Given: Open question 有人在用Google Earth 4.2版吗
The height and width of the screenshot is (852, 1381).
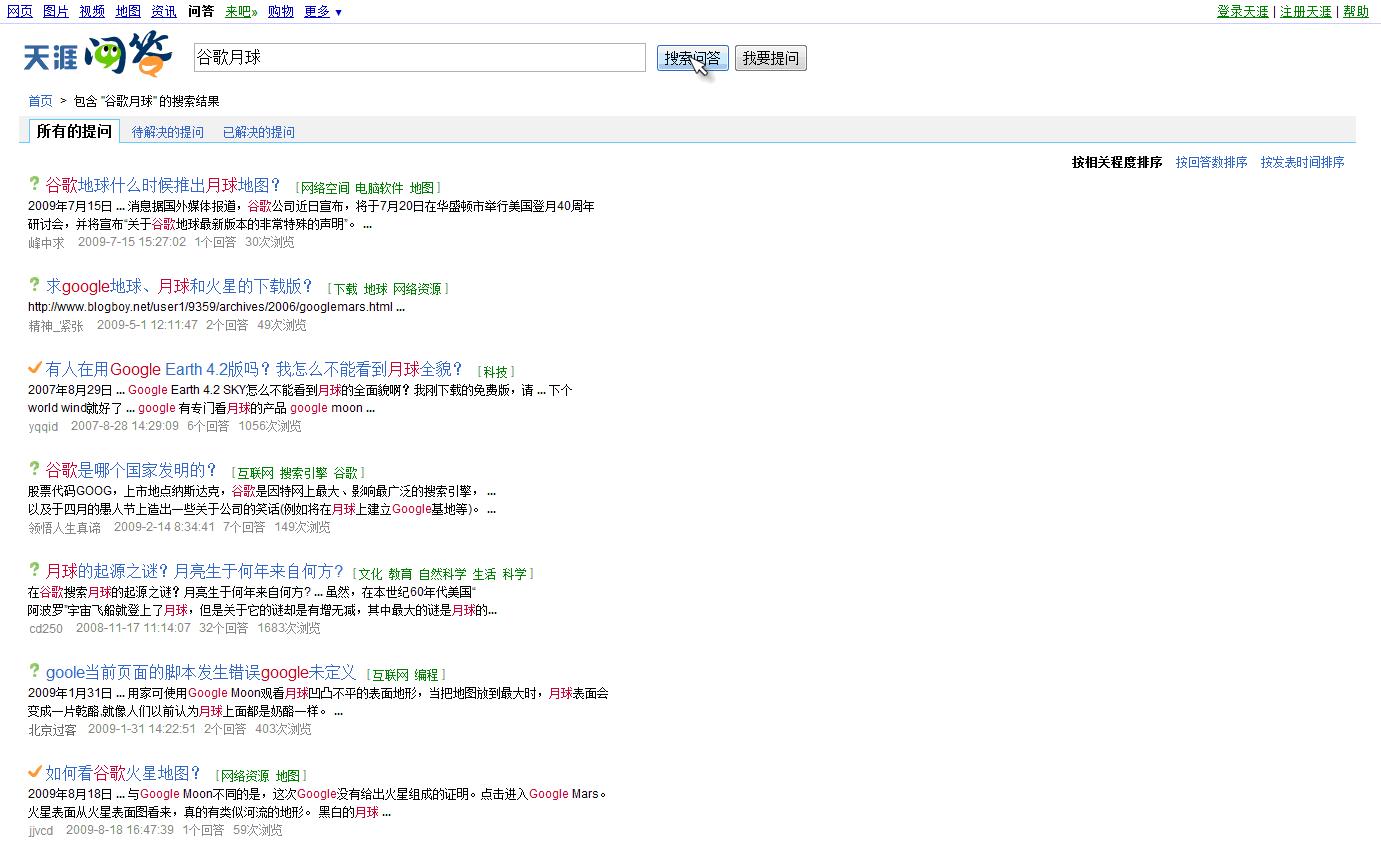Looking at the screenshot, I should [254, 369].
